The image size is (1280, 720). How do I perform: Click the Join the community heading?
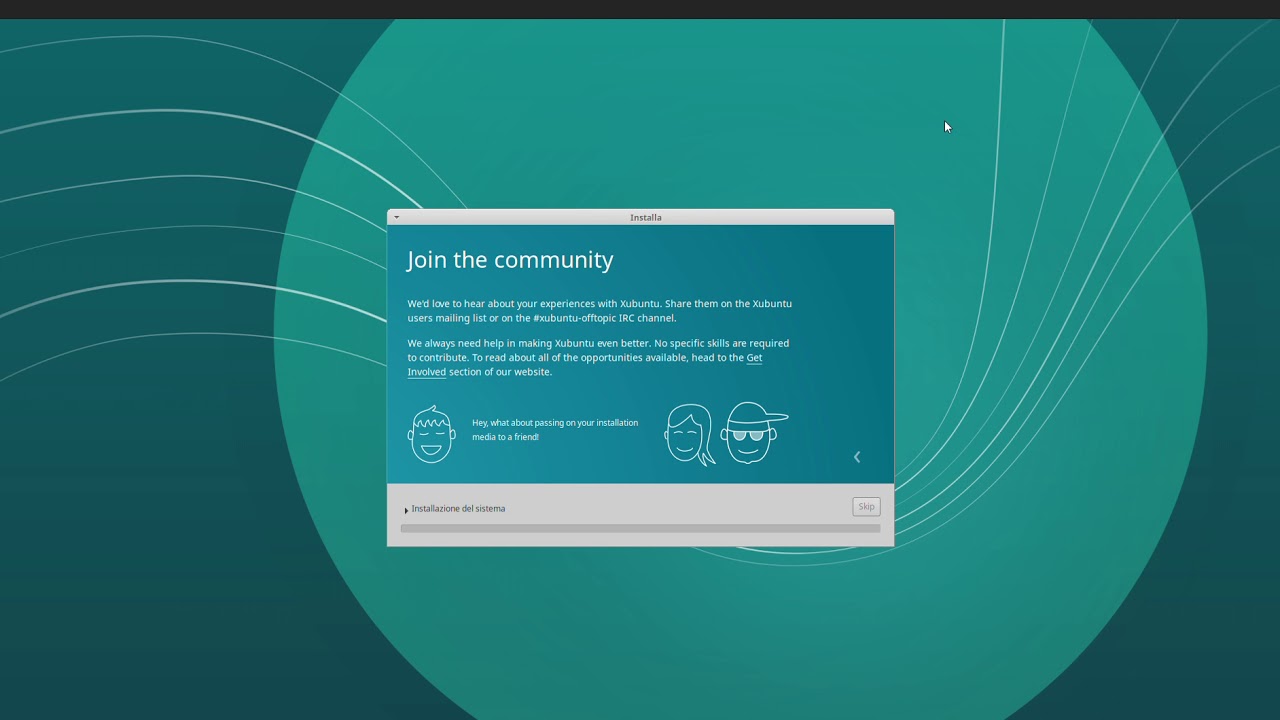[x=510, y=260]
